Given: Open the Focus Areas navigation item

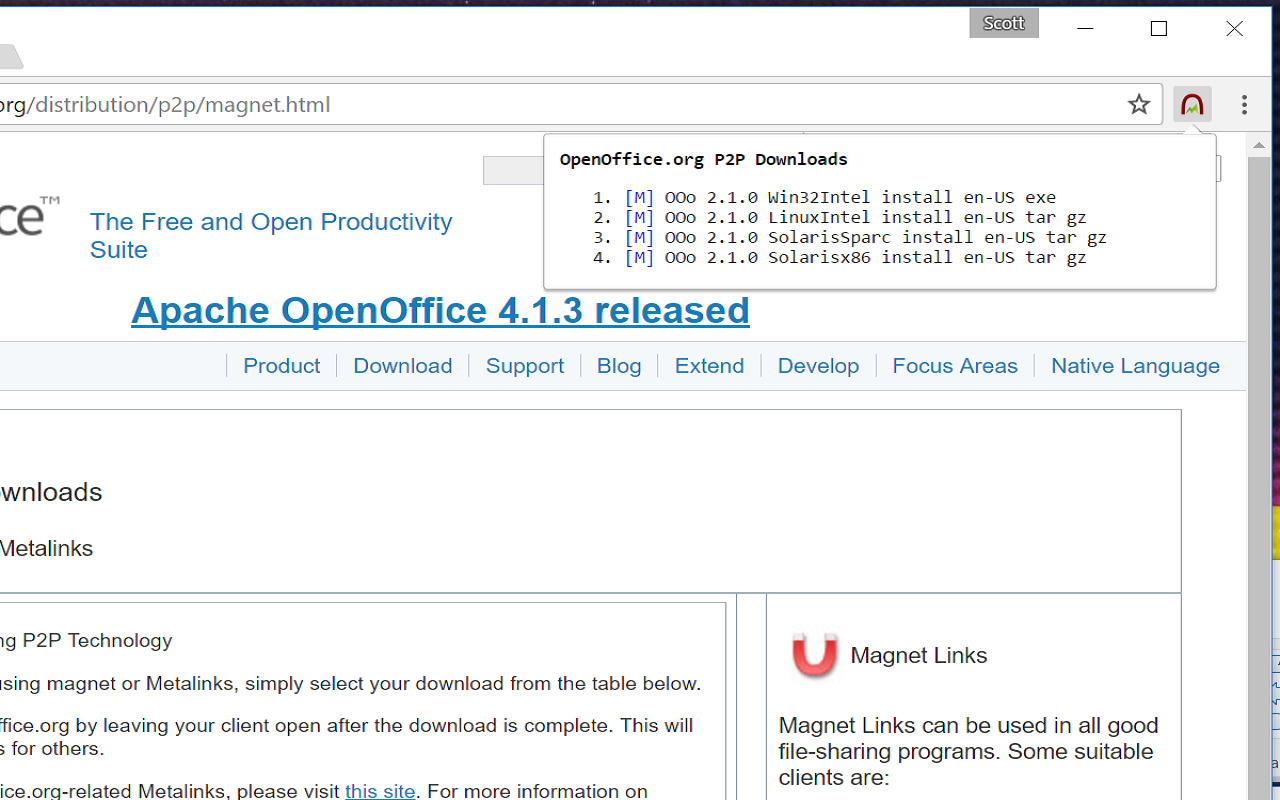Looking at the screenshot, I should tap(955, 366).
